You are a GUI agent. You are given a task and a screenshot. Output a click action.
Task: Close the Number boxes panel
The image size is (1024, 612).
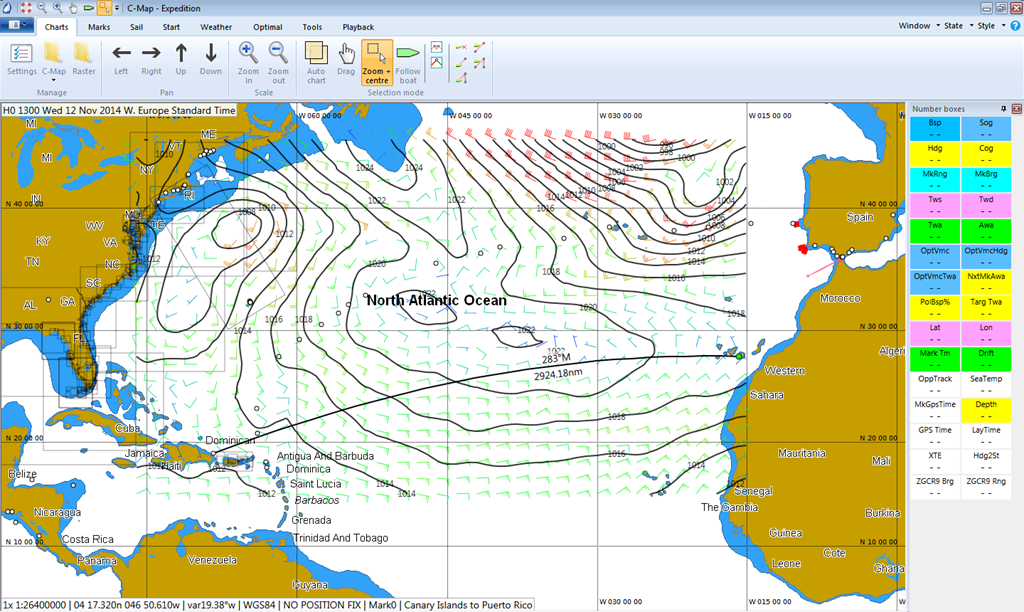click(1016, 108)
